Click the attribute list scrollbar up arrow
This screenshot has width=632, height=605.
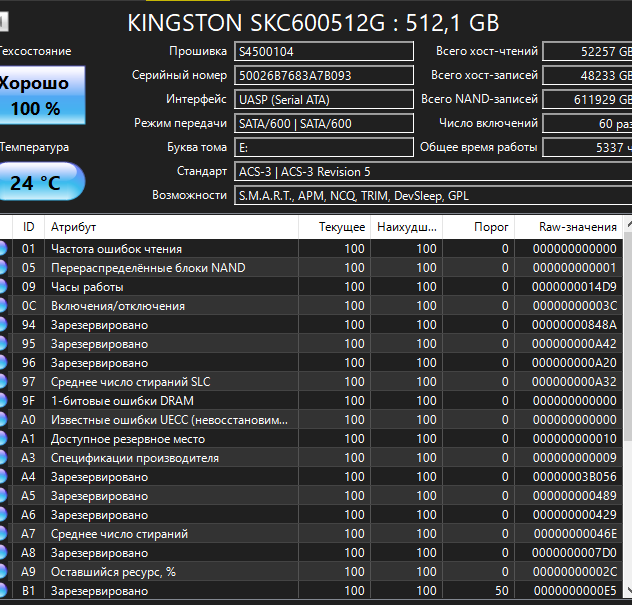tap(628, 224)
